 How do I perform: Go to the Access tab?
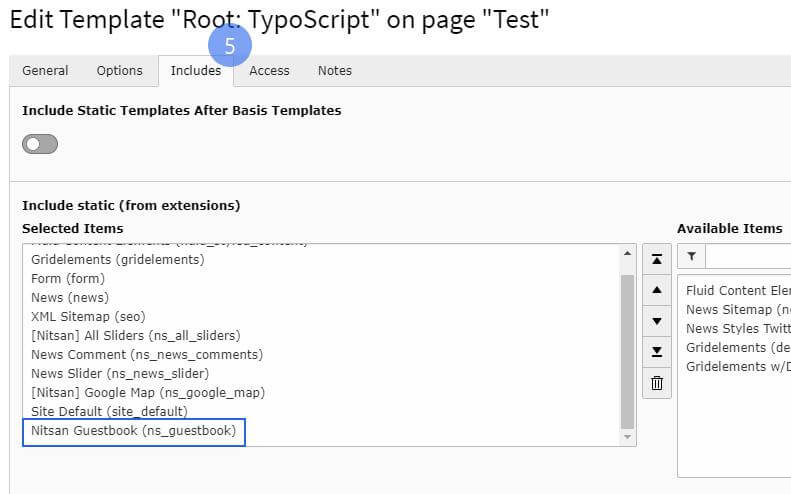(x=269, y=71)
